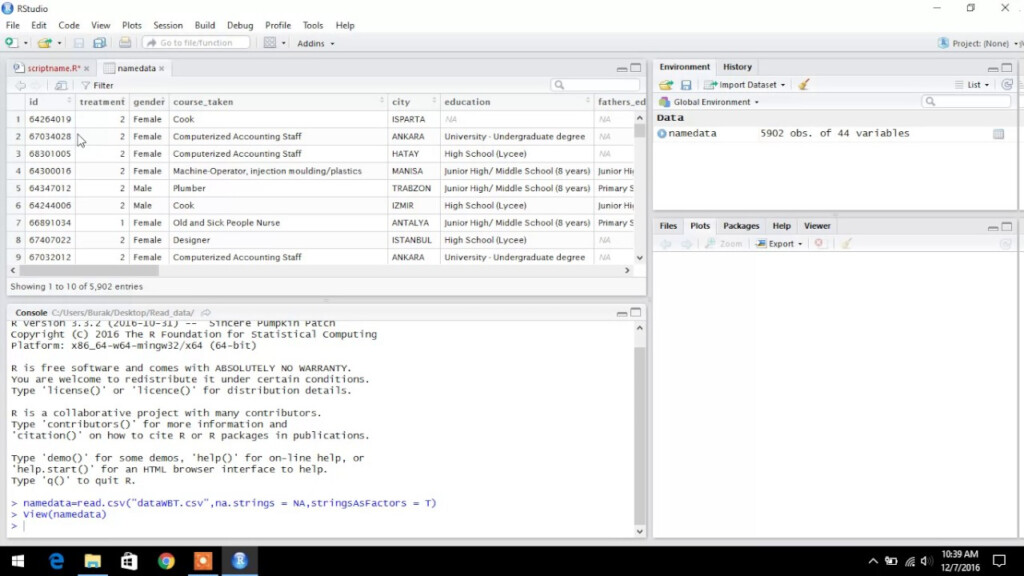The height and width of the screenshot is (576, 1024).
Task: Click the data viewer search field
Action: click(595, 85)
